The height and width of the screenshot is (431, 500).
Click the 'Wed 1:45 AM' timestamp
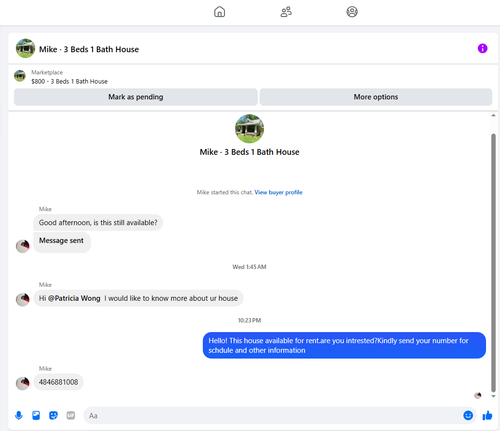pyautogui.click(x=249, y=267)
